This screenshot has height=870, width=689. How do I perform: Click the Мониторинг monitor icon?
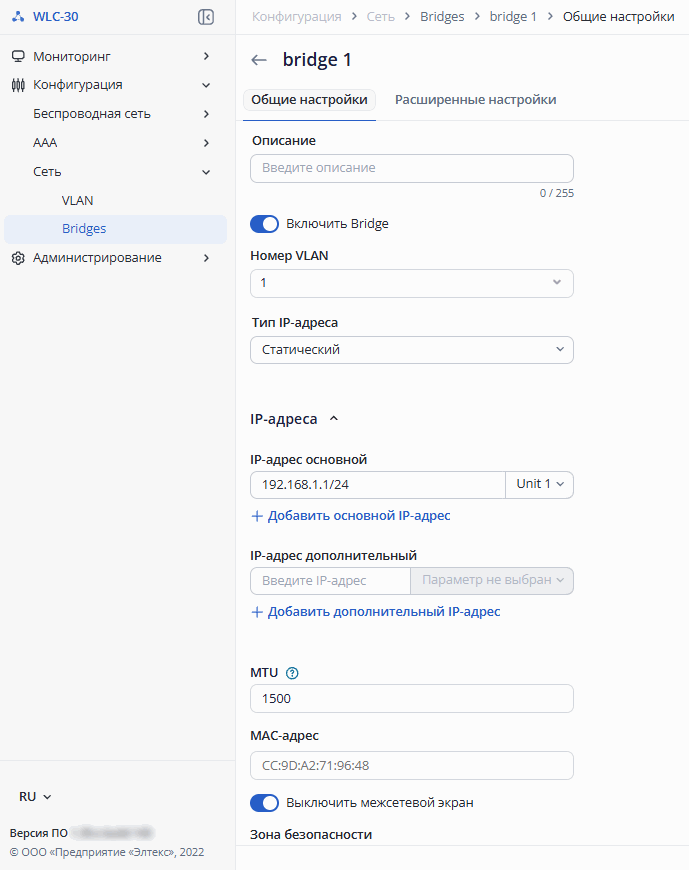18,56
